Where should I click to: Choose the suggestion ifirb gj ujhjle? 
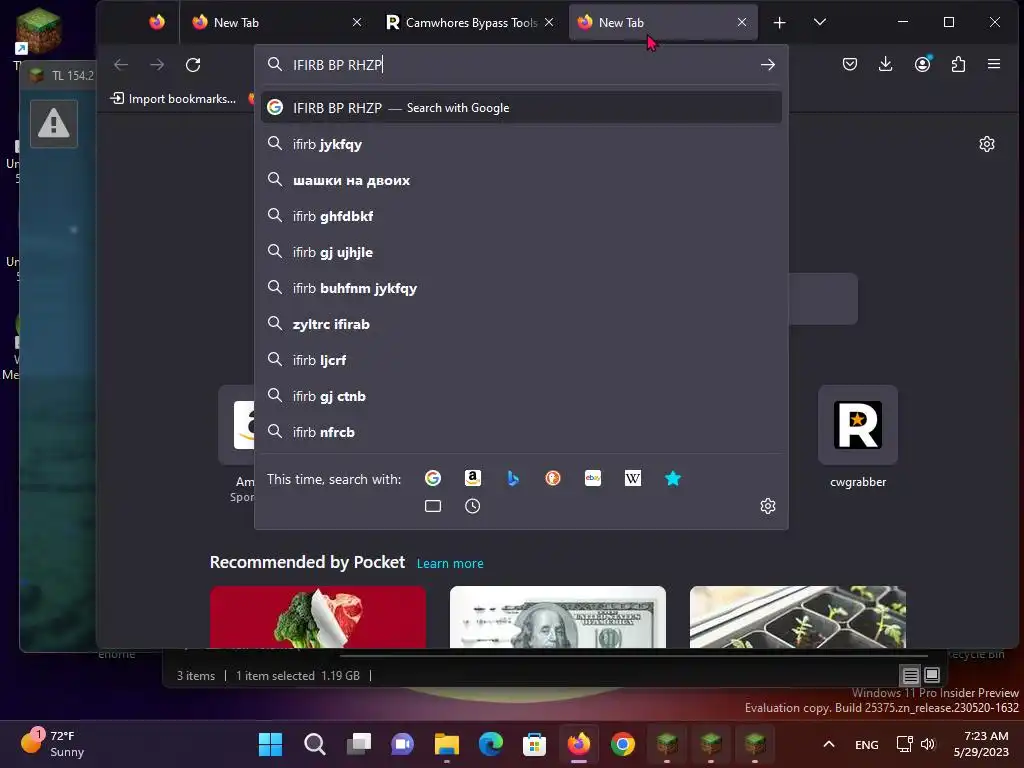tap(521, 252)
